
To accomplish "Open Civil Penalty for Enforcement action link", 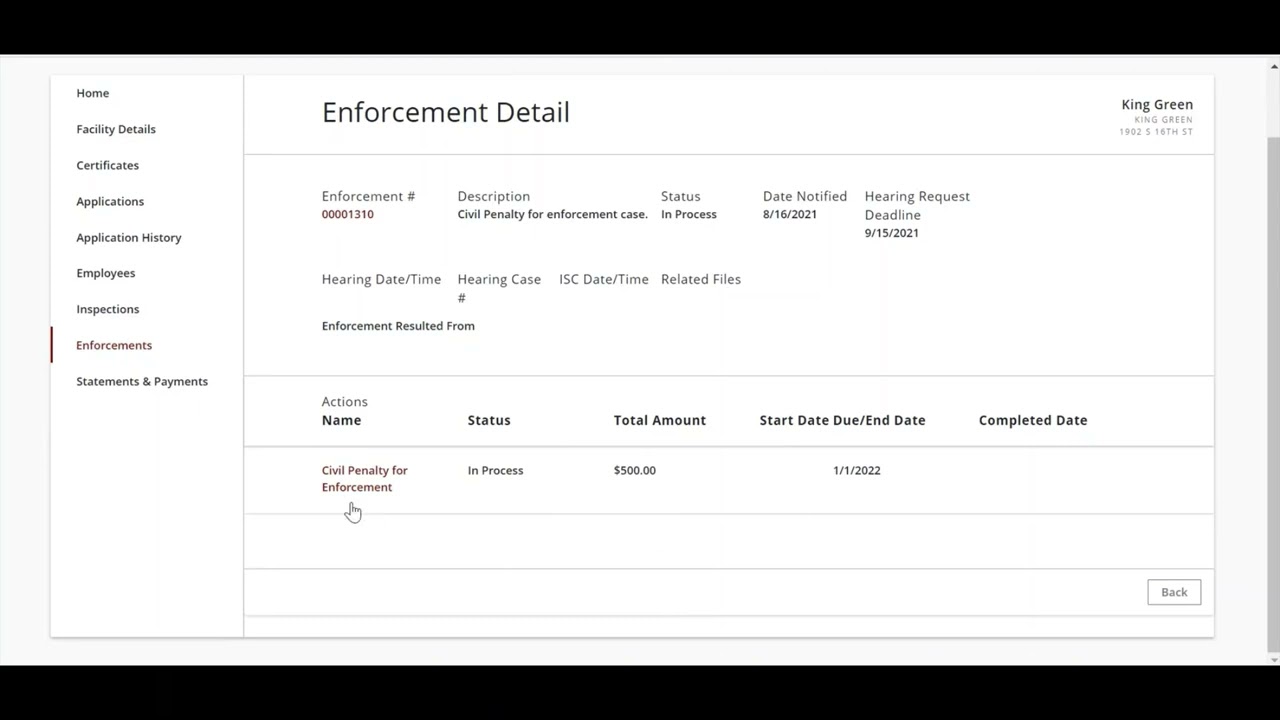I will [x=364, y=478].
